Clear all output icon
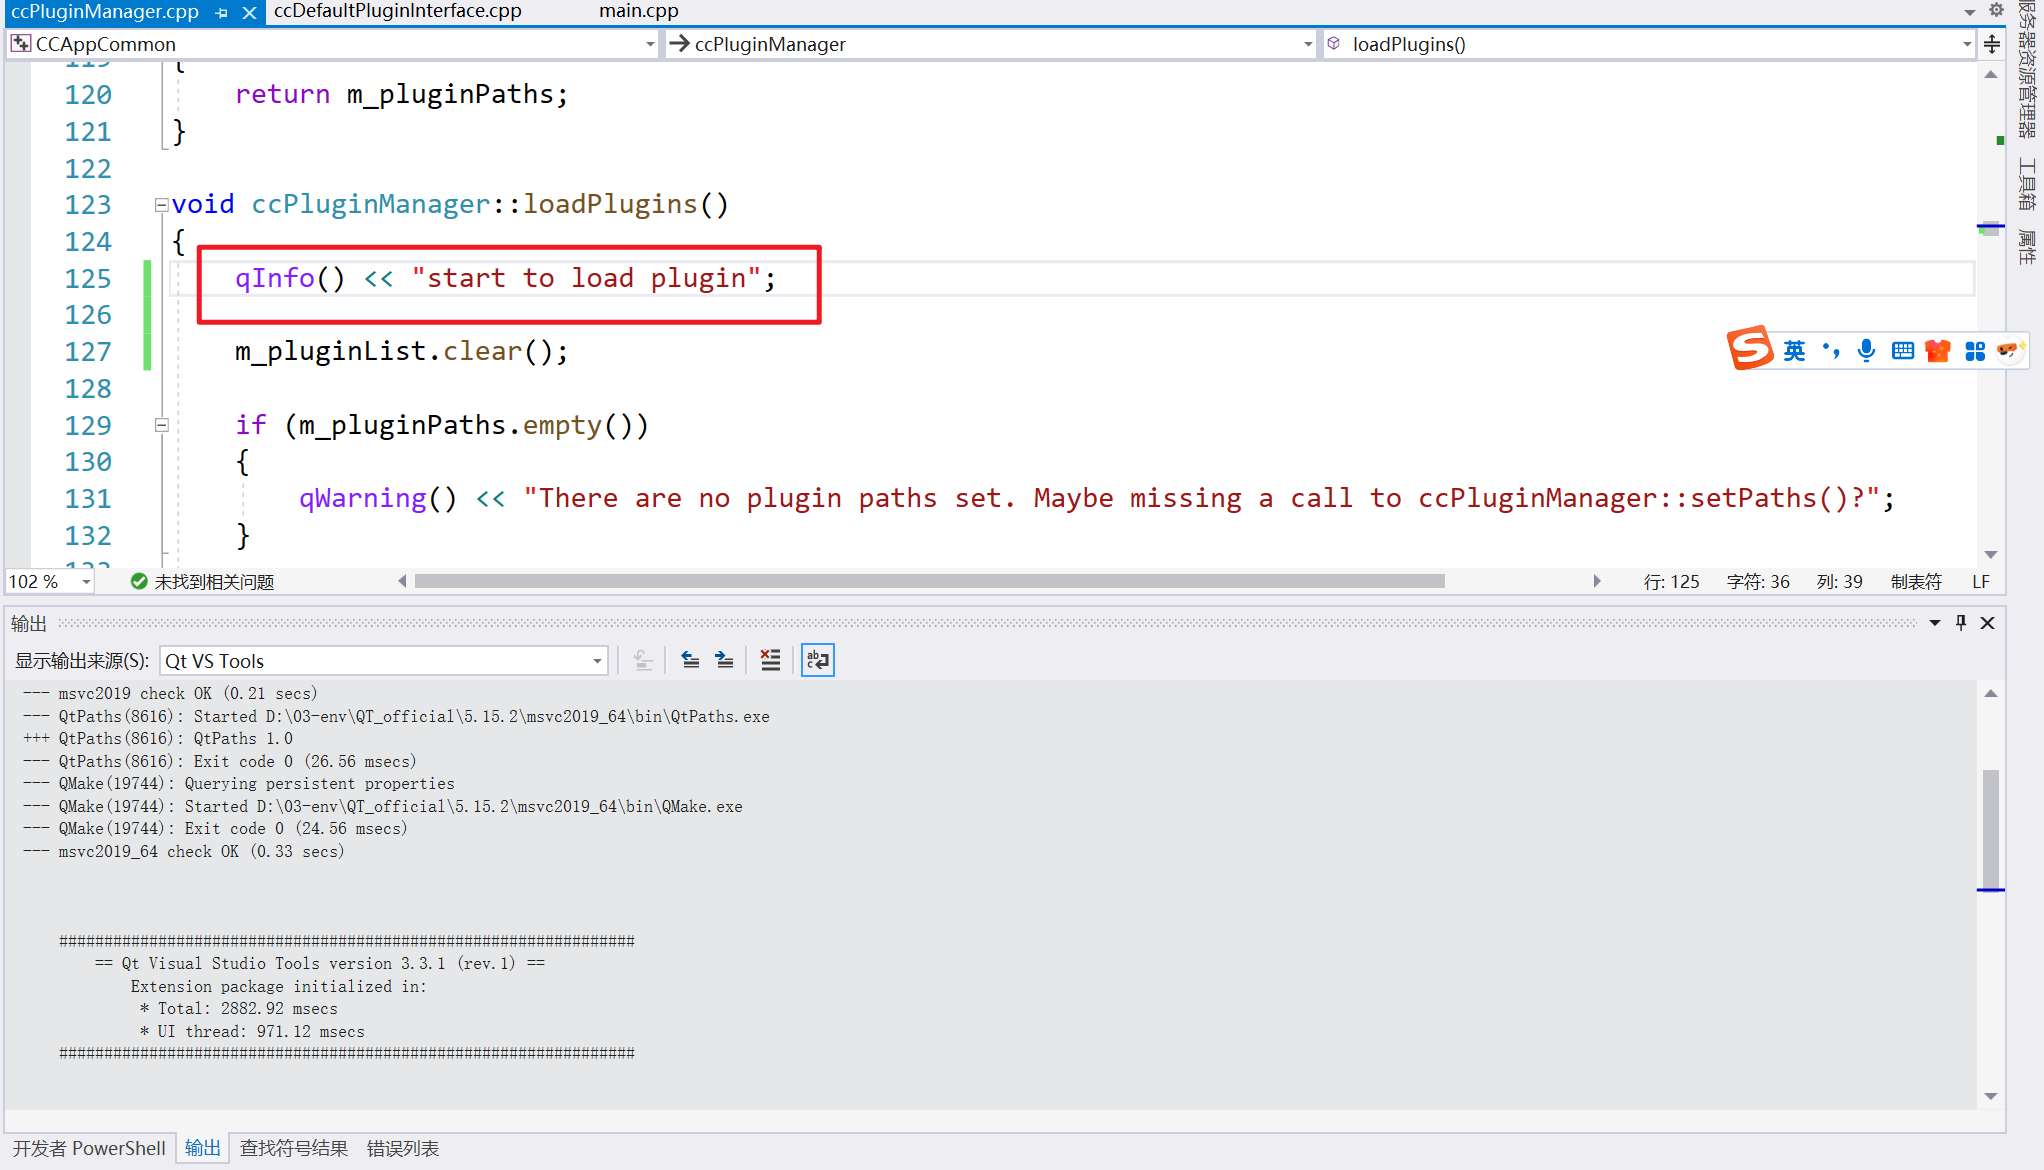Viewport: 2044px width, 1170px height. [770, 660]
